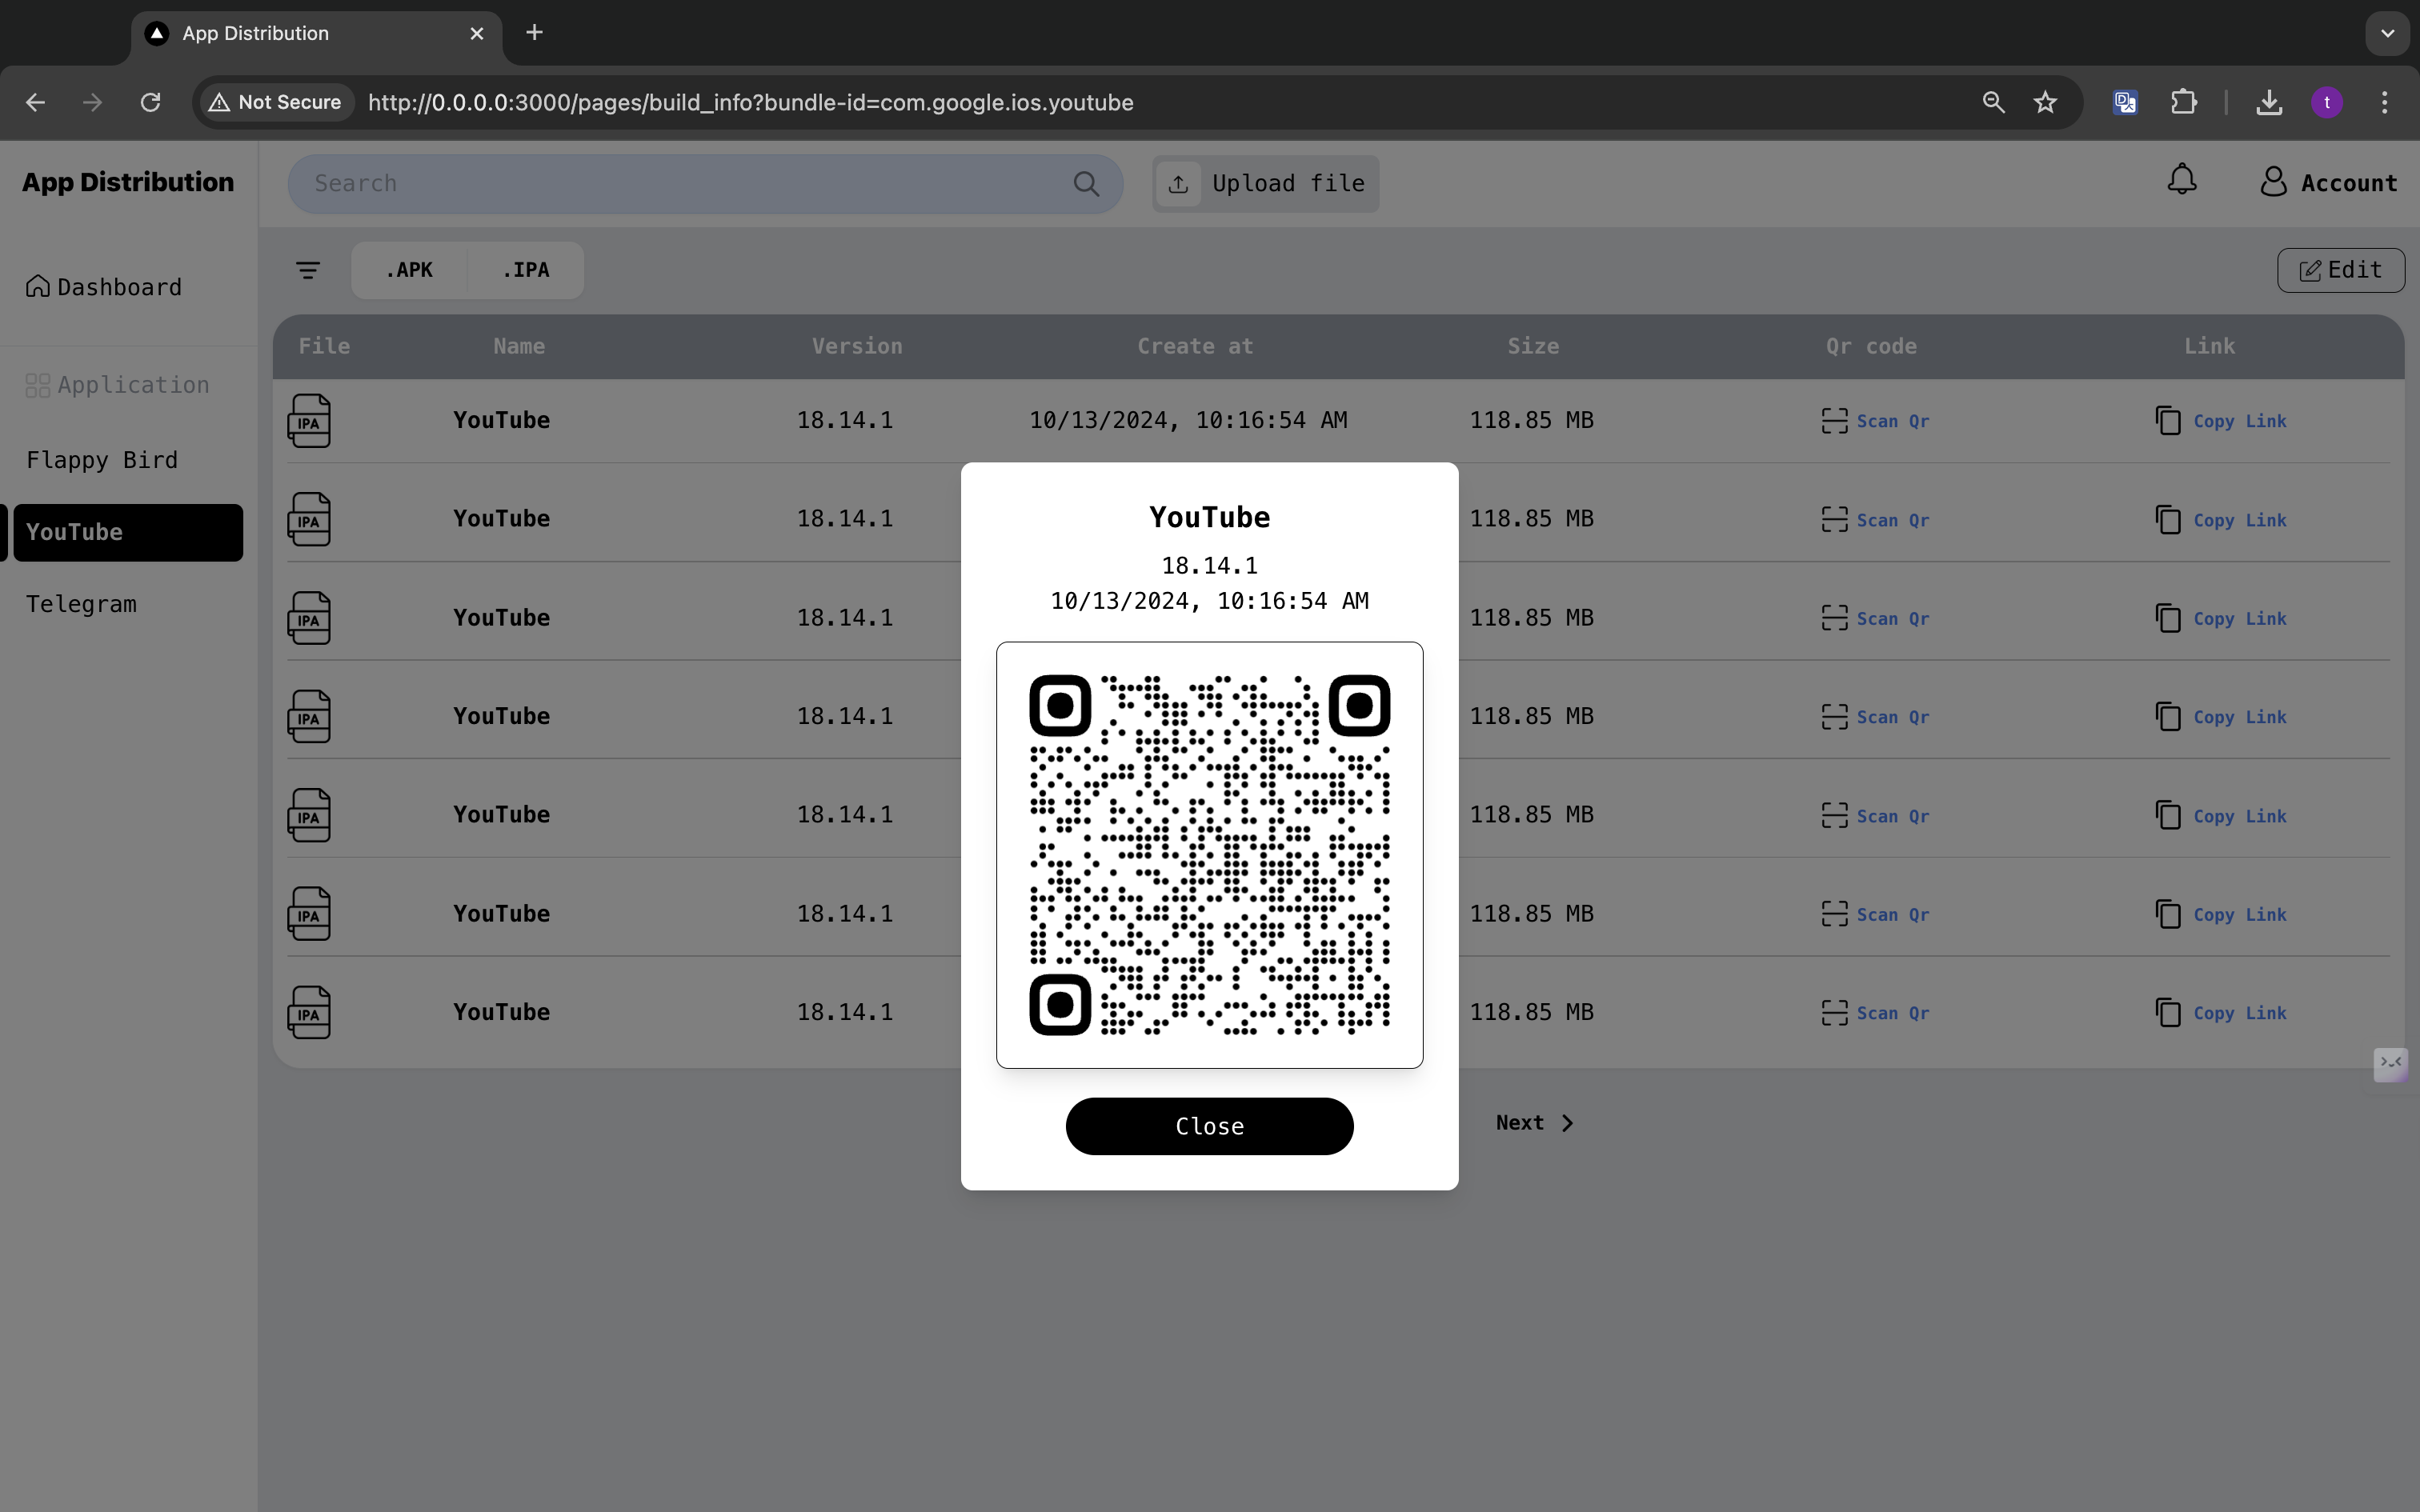Open the profile avatar menu in toolbar

click(x=2327, y=102)
